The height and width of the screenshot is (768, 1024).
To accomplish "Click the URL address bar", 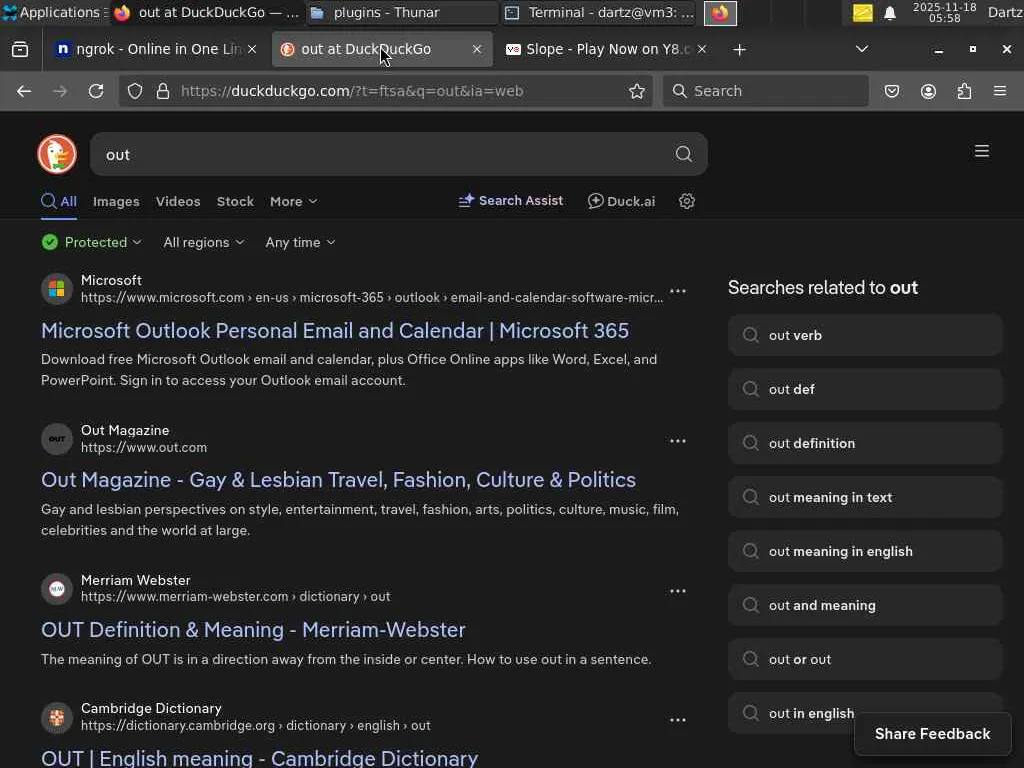I will pyautogui.click(x=385, y=91).
